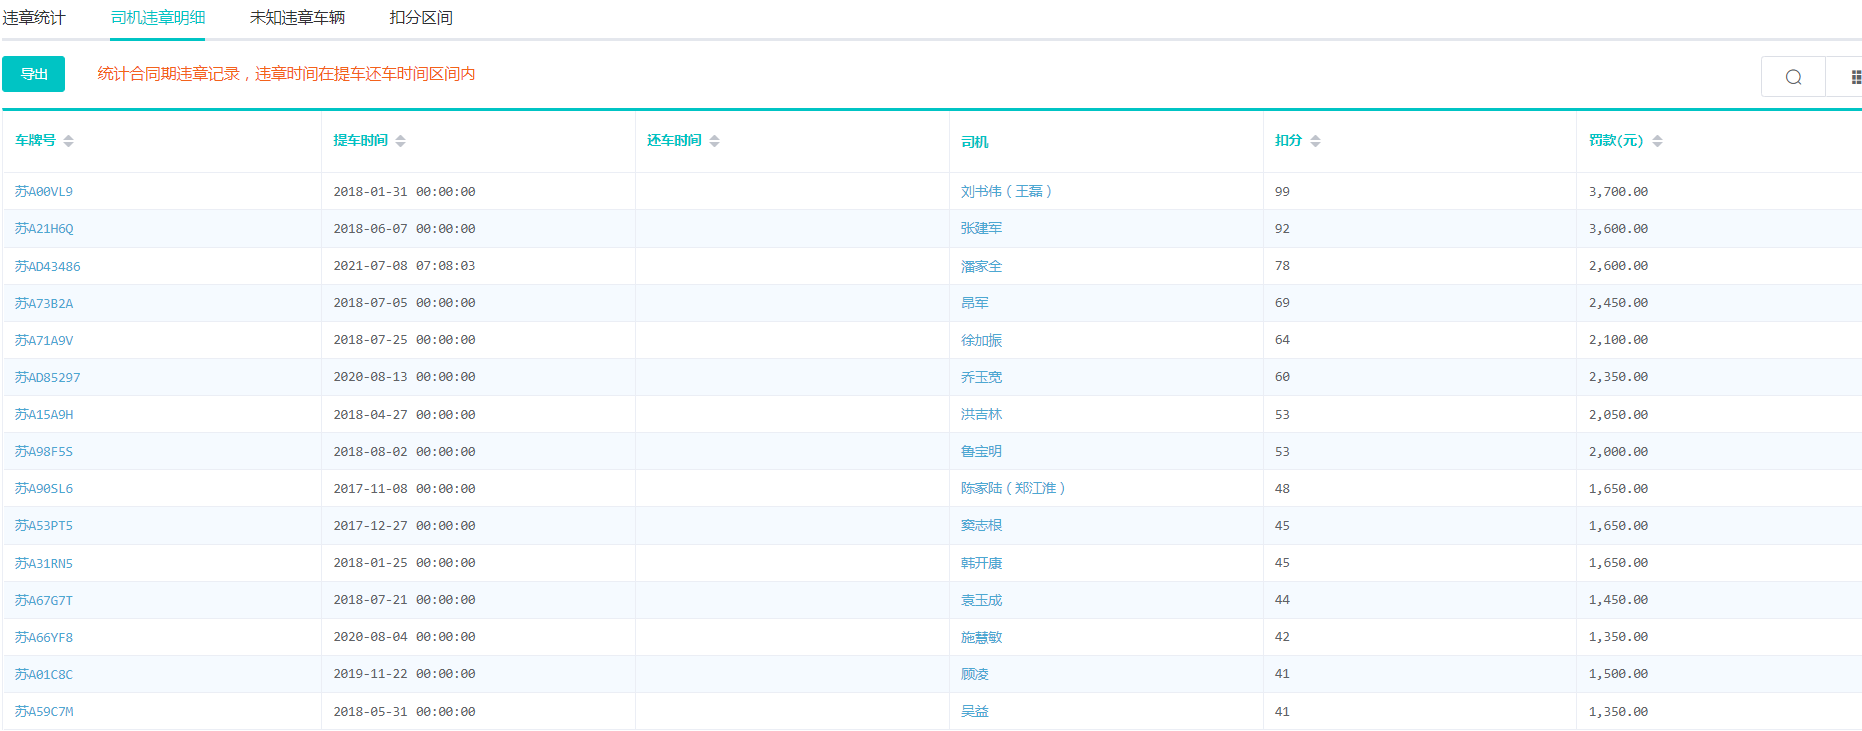Select points value 64
Viewport: 1862px width, 731px height.
pos(1282,340)
